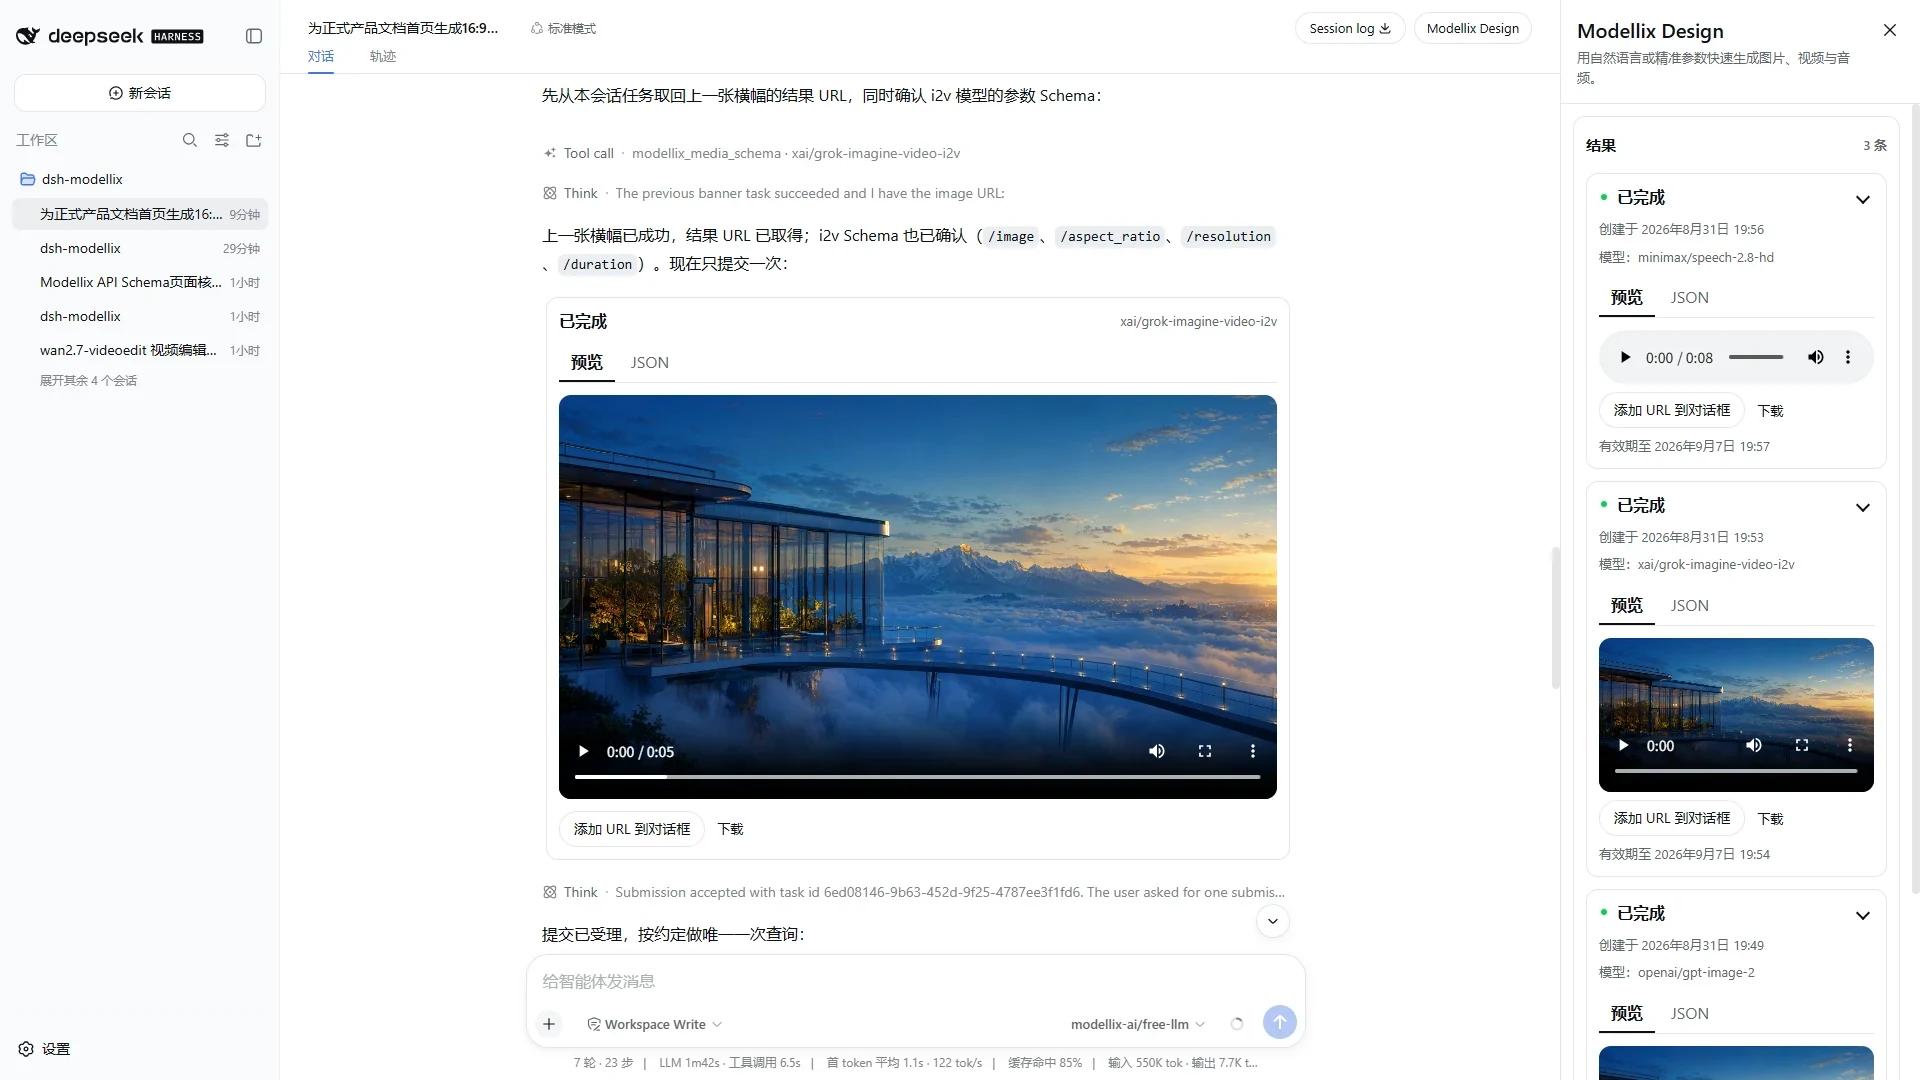Search workspace with magnifier icon

[x=190, y=140]
